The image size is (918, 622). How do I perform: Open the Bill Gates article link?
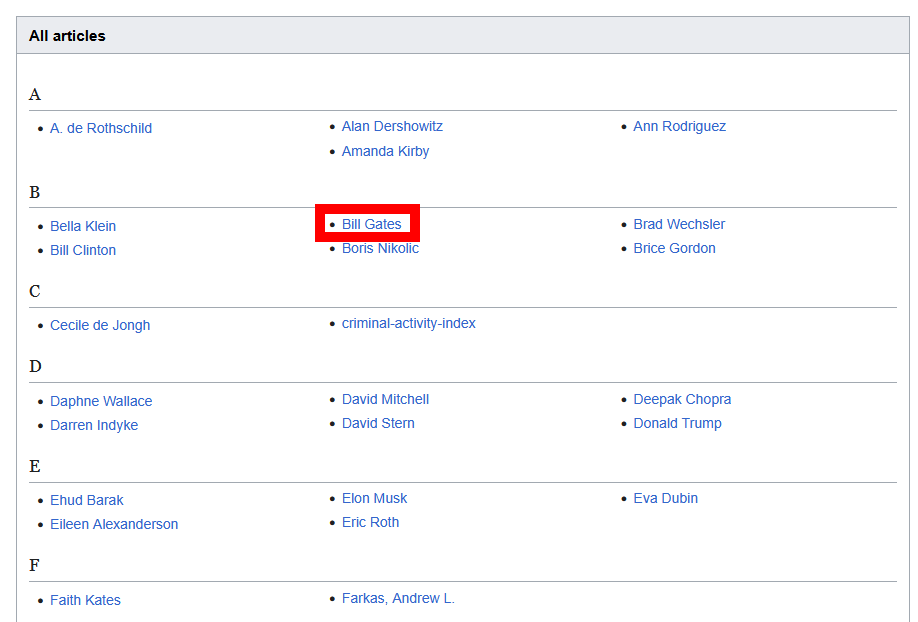tap(371, 224)
